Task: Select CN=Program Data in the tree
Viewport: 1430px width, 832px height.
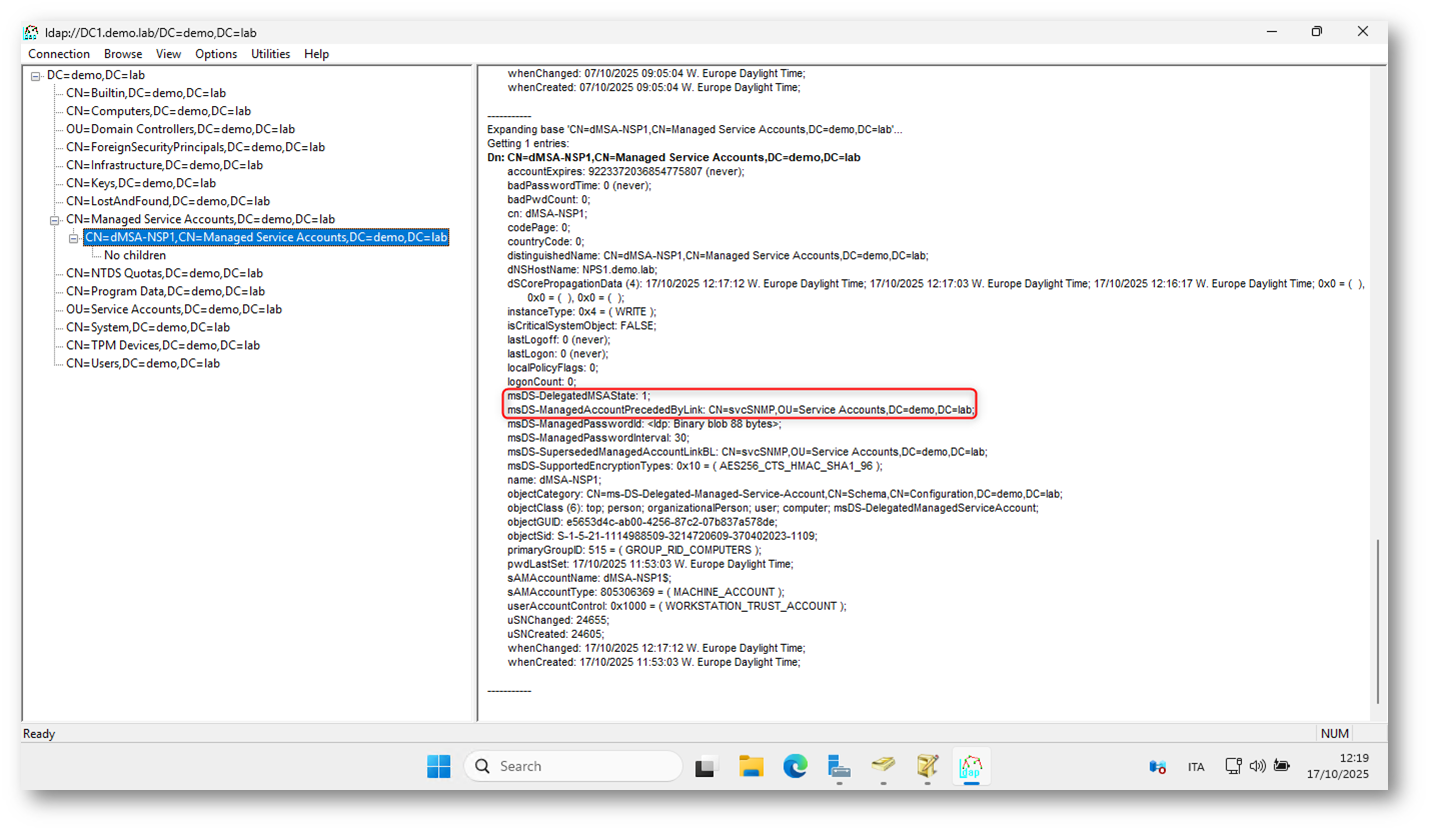Action: [x=165, y=292]
